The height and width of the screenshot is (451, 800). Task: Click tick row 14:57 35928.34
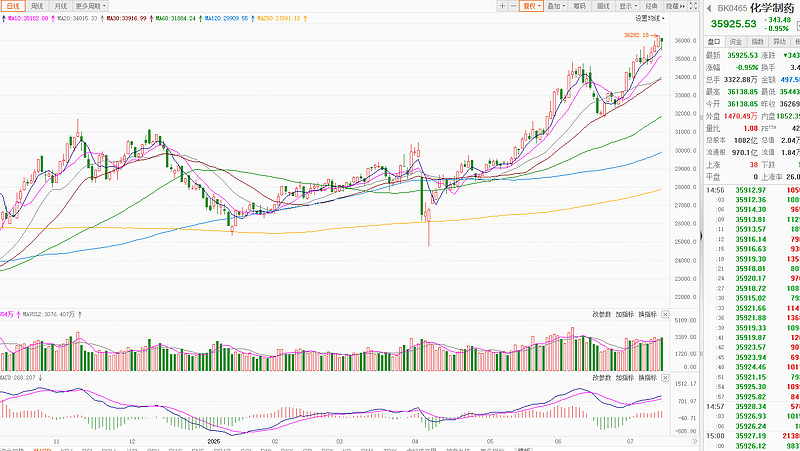(x=752, y=407)
